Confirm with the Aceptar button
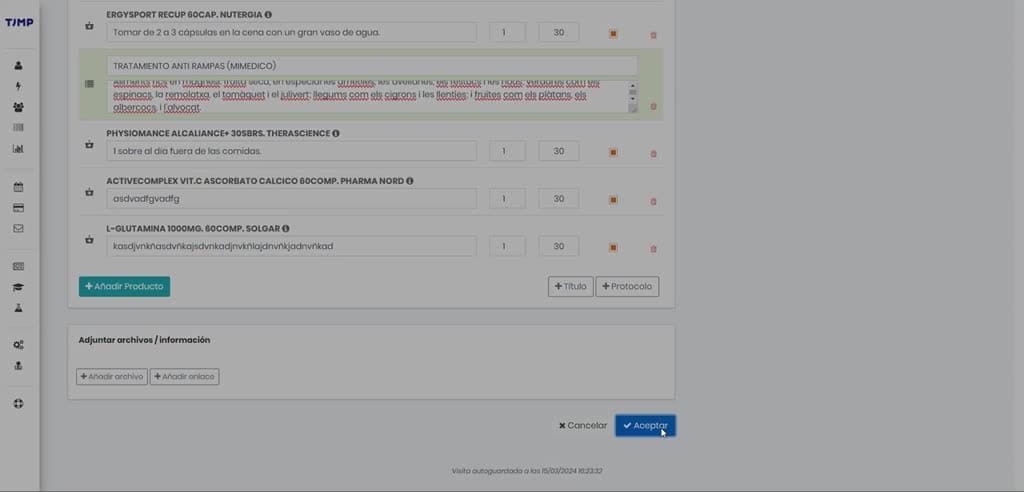 [x=645, y=425]
